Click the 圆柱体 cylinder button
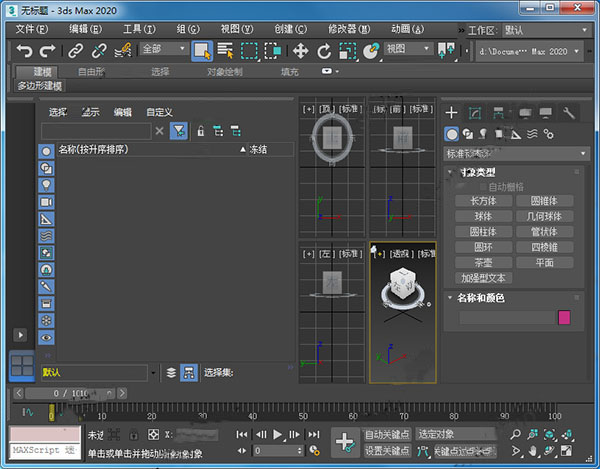The image size is (600, 469). coord(483,231)
